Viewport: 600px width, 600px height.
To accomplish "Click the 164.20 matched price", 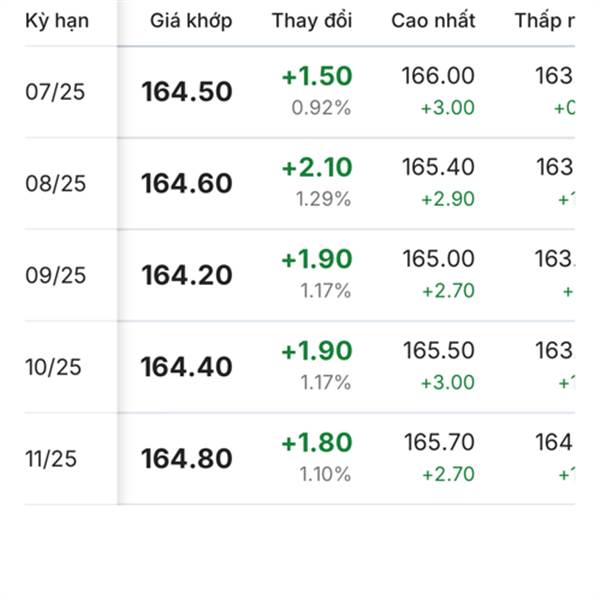I will point(187,275).
